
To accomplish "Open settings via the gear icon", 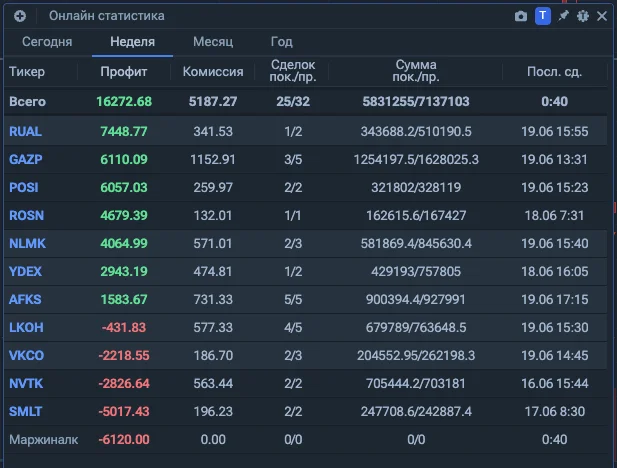I will point(583,16).
